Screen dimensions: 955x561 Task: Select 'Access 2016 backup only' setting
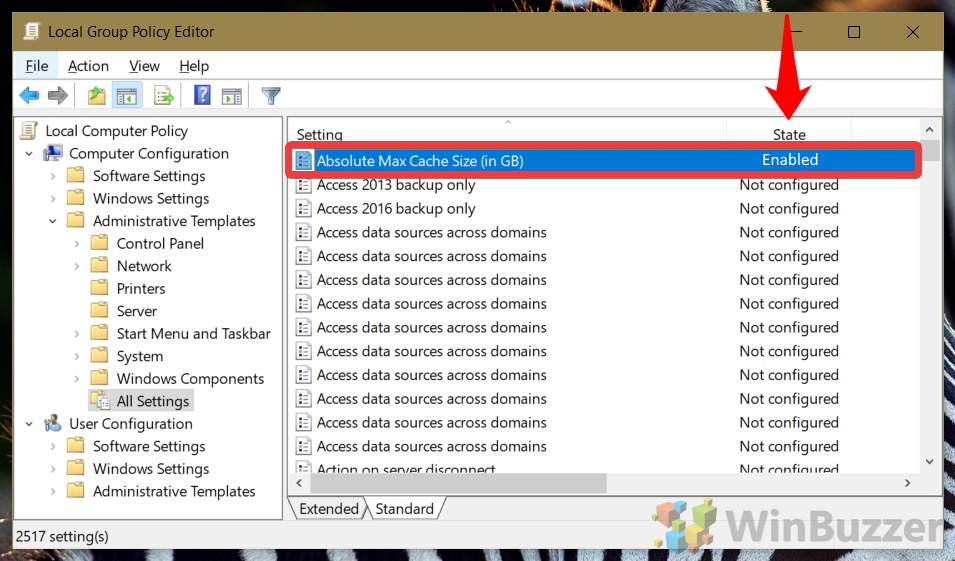395,209
